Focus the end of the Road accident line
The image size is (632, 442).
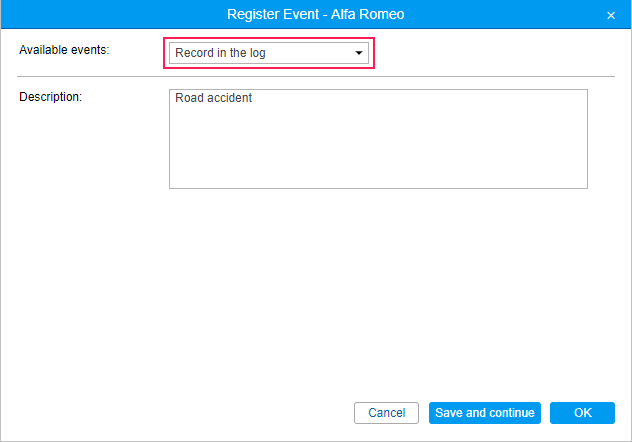tap(254, 98)
